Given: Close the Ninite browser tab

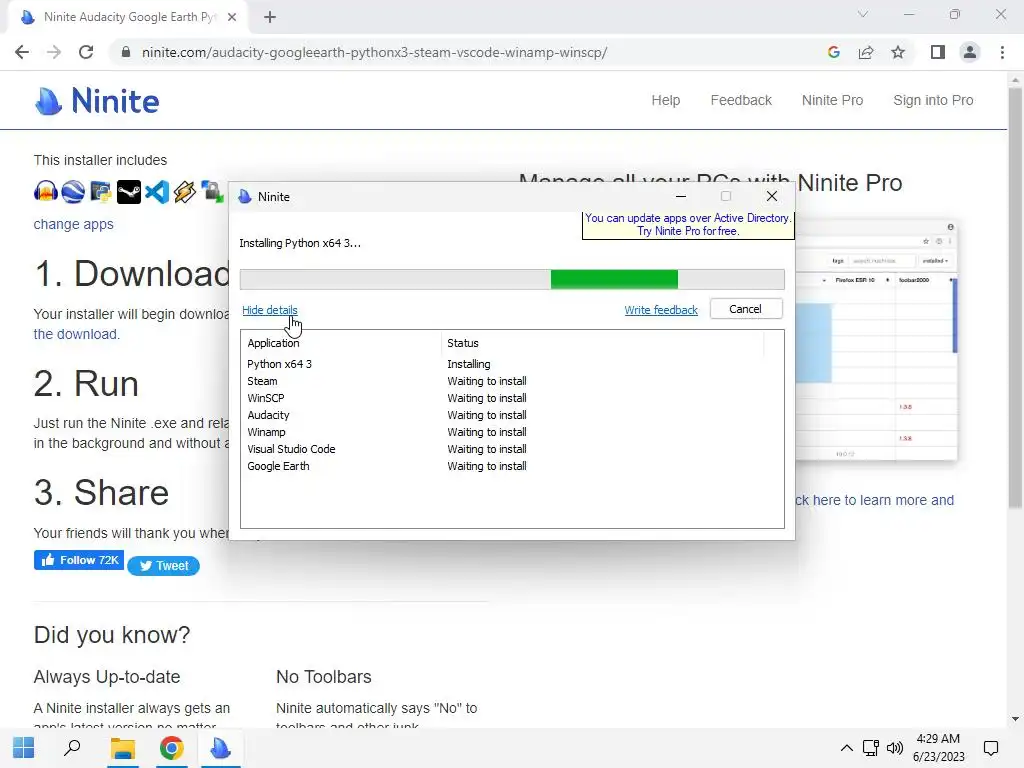Looking at the screenshot, I should pyautogui.click(x=232, y=17).
